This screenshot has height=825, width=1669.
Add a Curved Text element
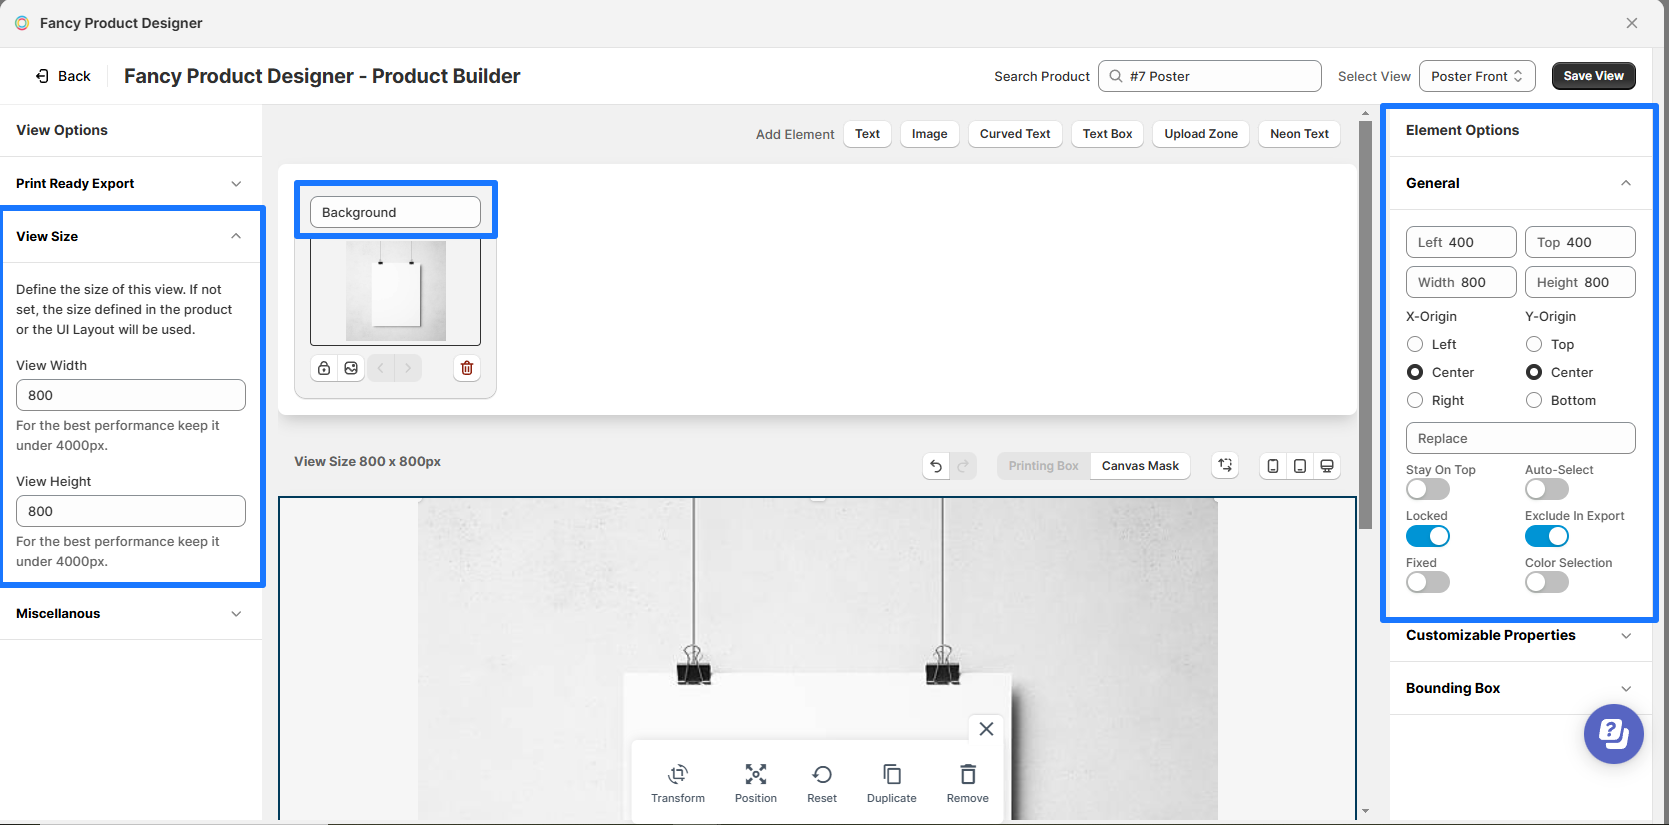(x=1015, y=134)
